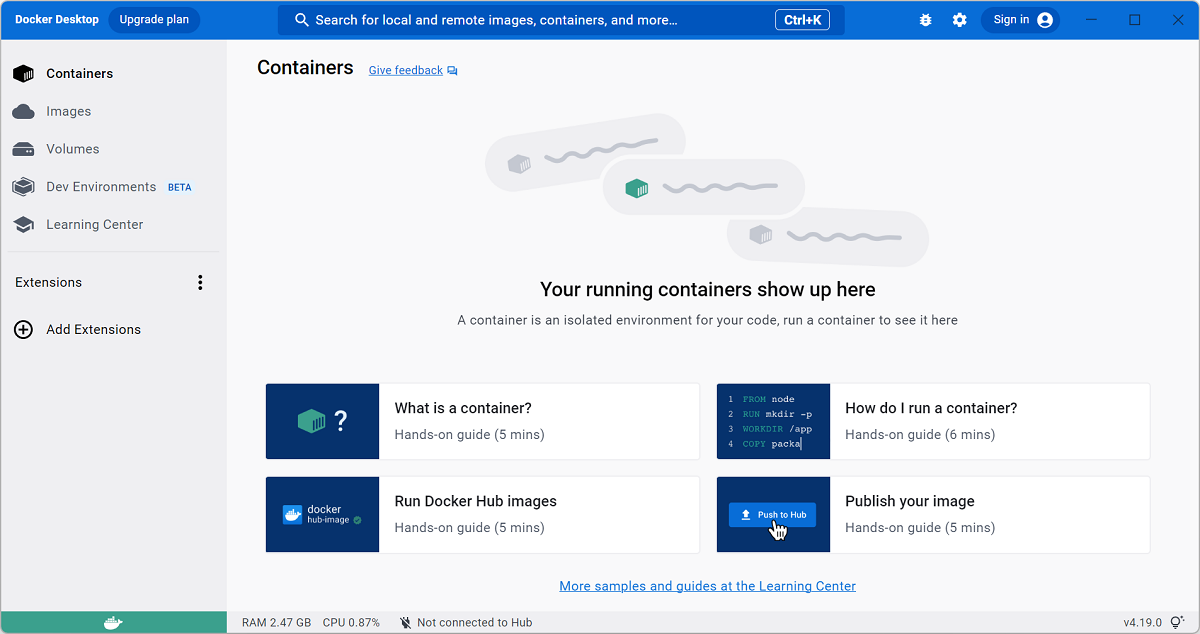Open the How do I run a container guide
The height and width of the screenshot is (634, 1200).
click(933, 421)
